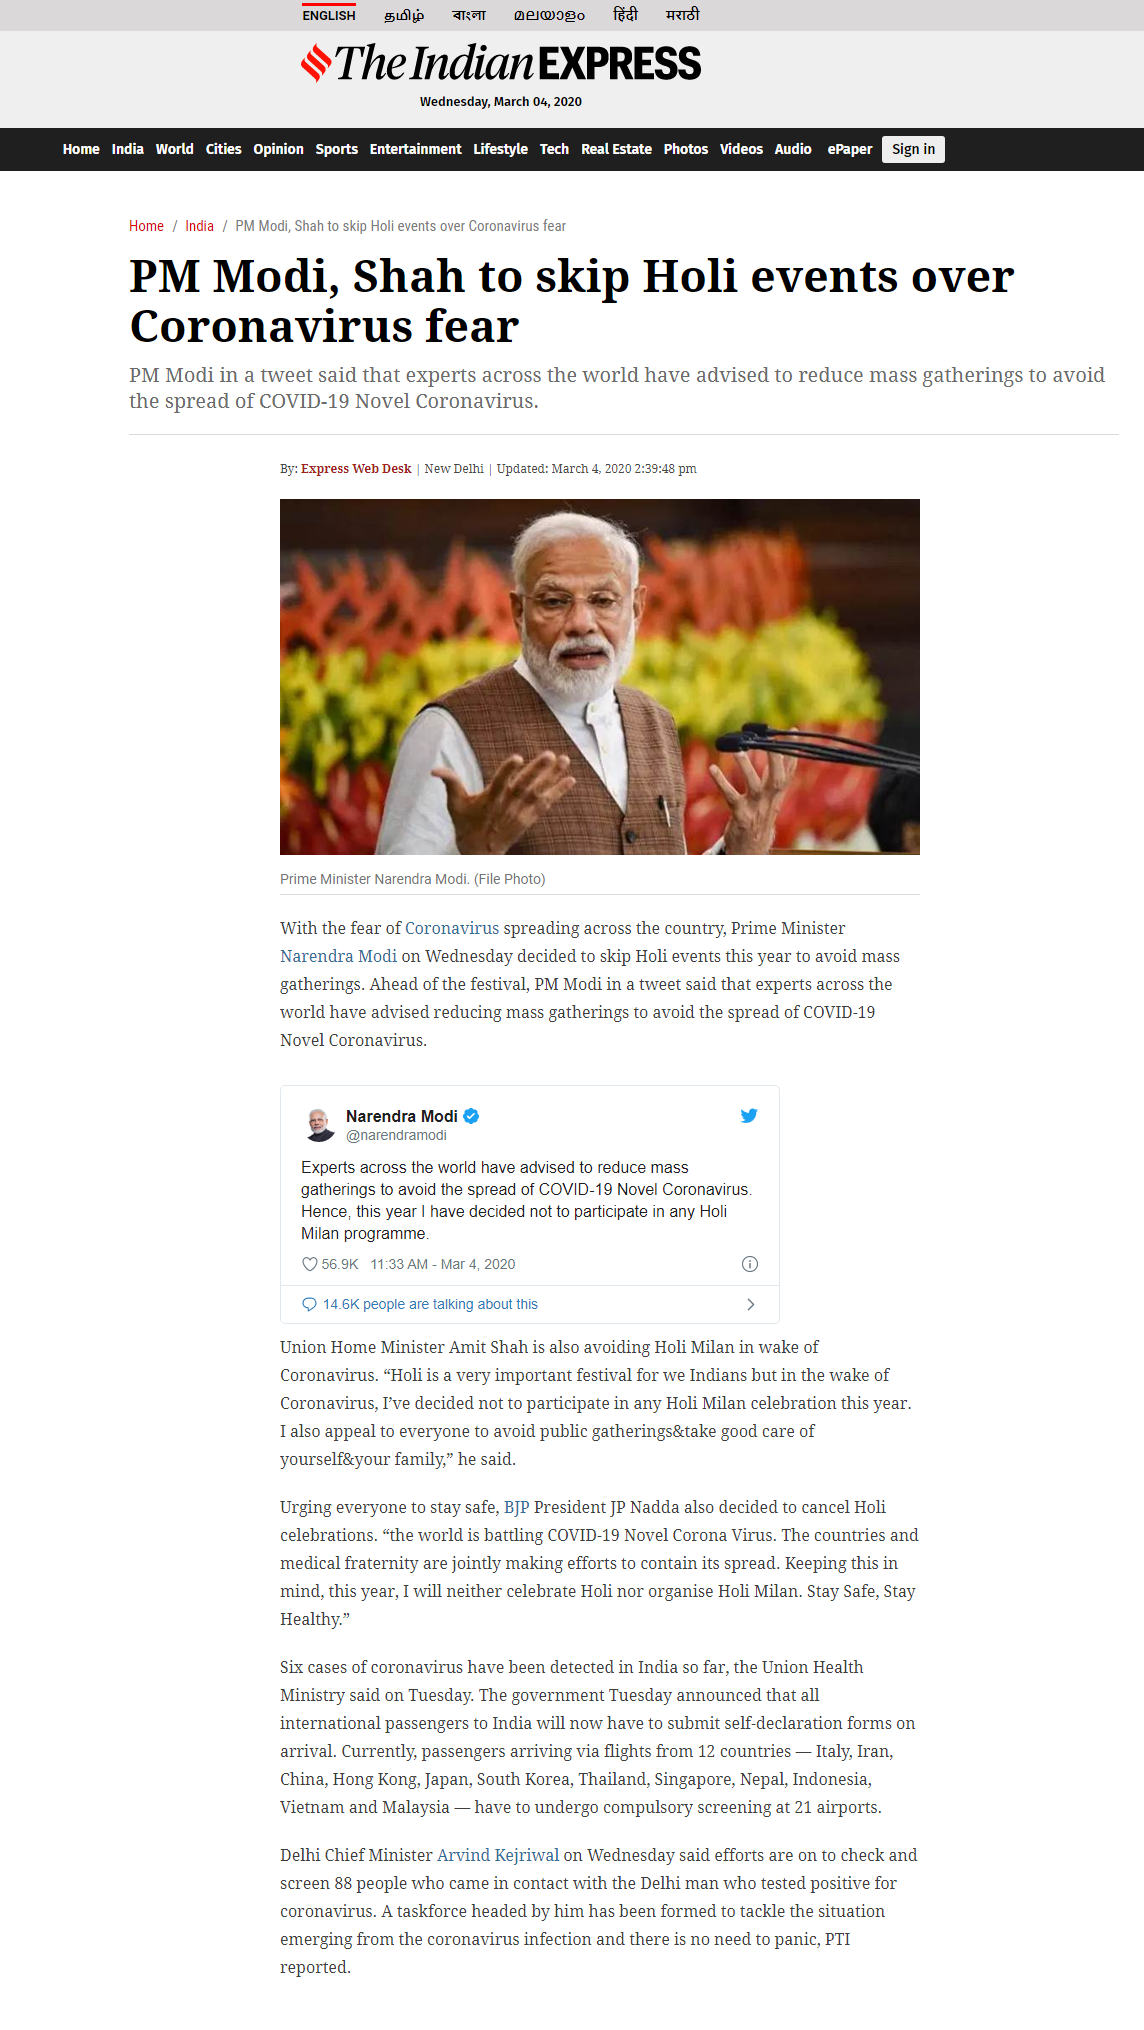Open the Entertainment section
The height and width of the screenshot is (2030, 1144).
coord(415,149)
